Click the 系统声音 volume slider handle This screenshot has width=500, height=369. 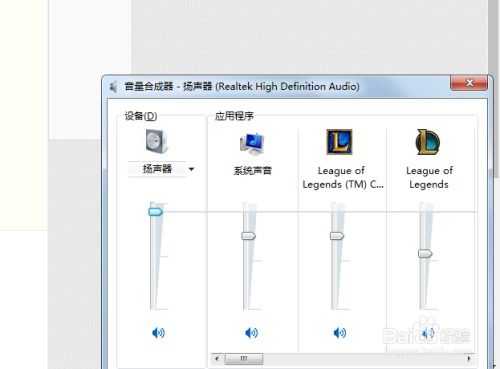248,236
